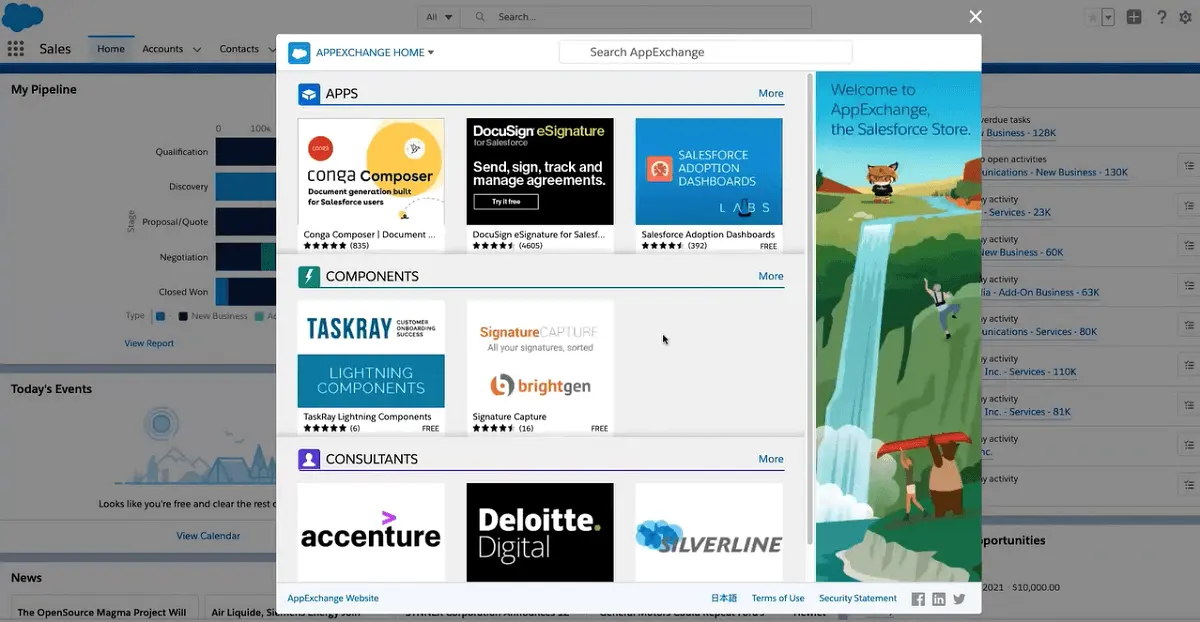The width and height of the screenshot is (1200, 622).
Task: Switch language with the 日本語 link
Action: pos(724,598)
